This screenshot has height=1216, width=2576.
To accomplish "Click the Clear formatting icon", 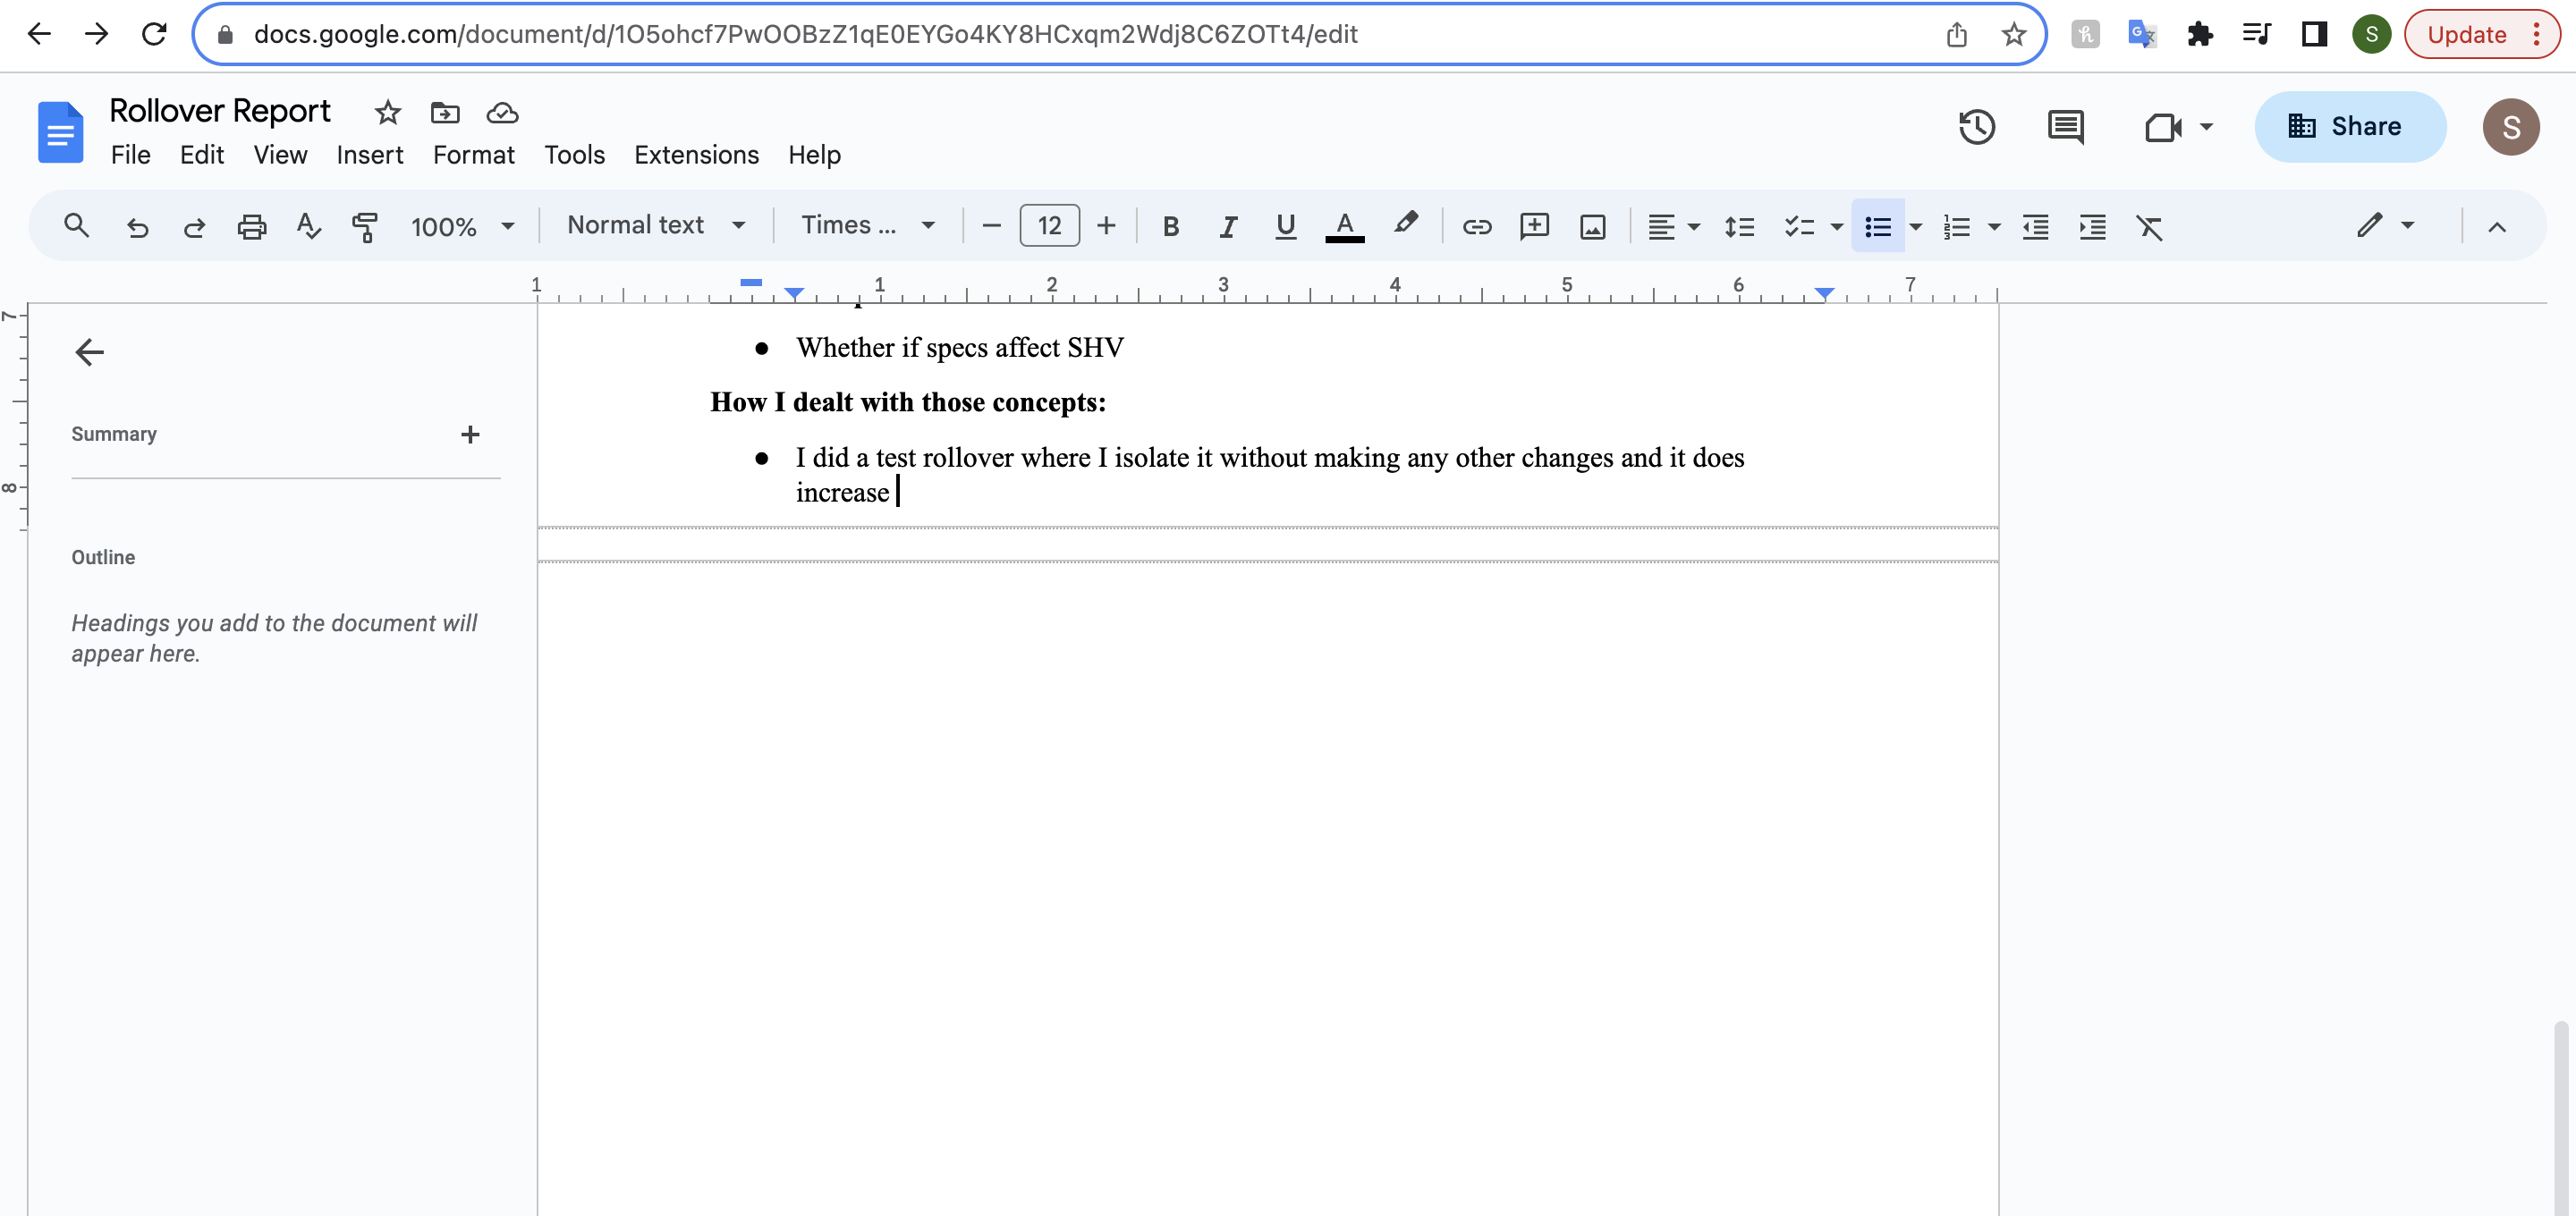I will point(2149,227).
